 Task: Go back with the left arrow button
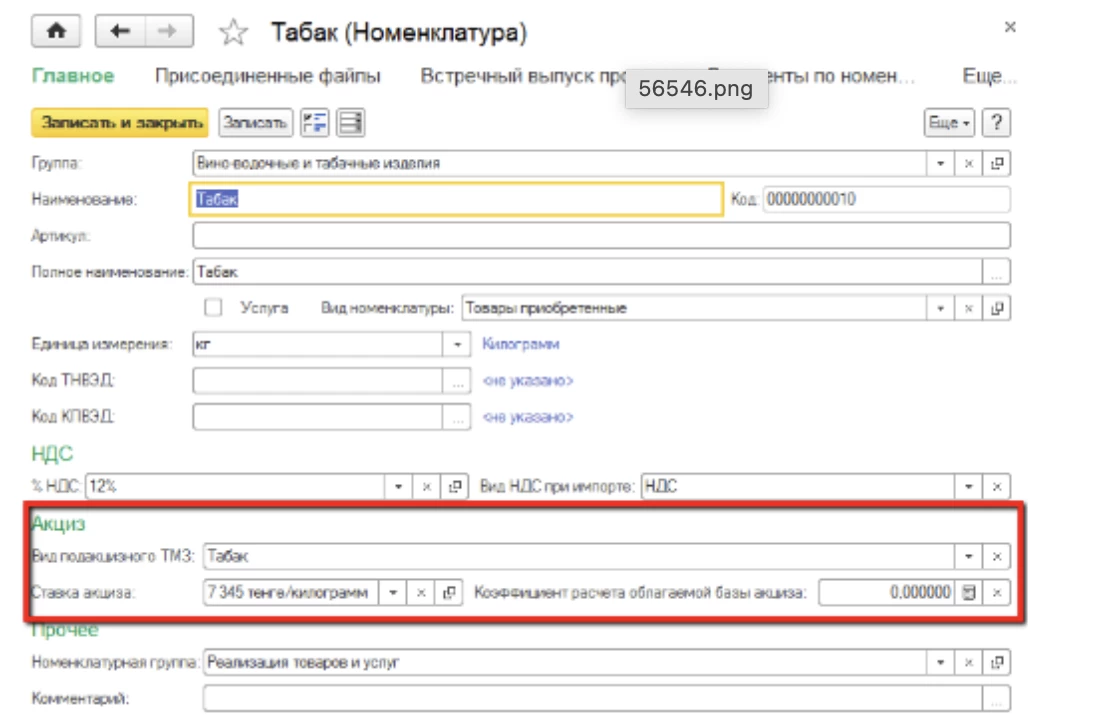click(x=120, y=32)
